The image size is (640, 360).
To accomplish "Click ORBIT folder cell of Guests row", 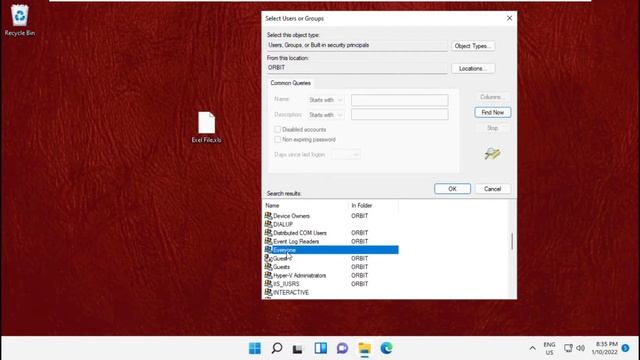I will tap(360, 267).
